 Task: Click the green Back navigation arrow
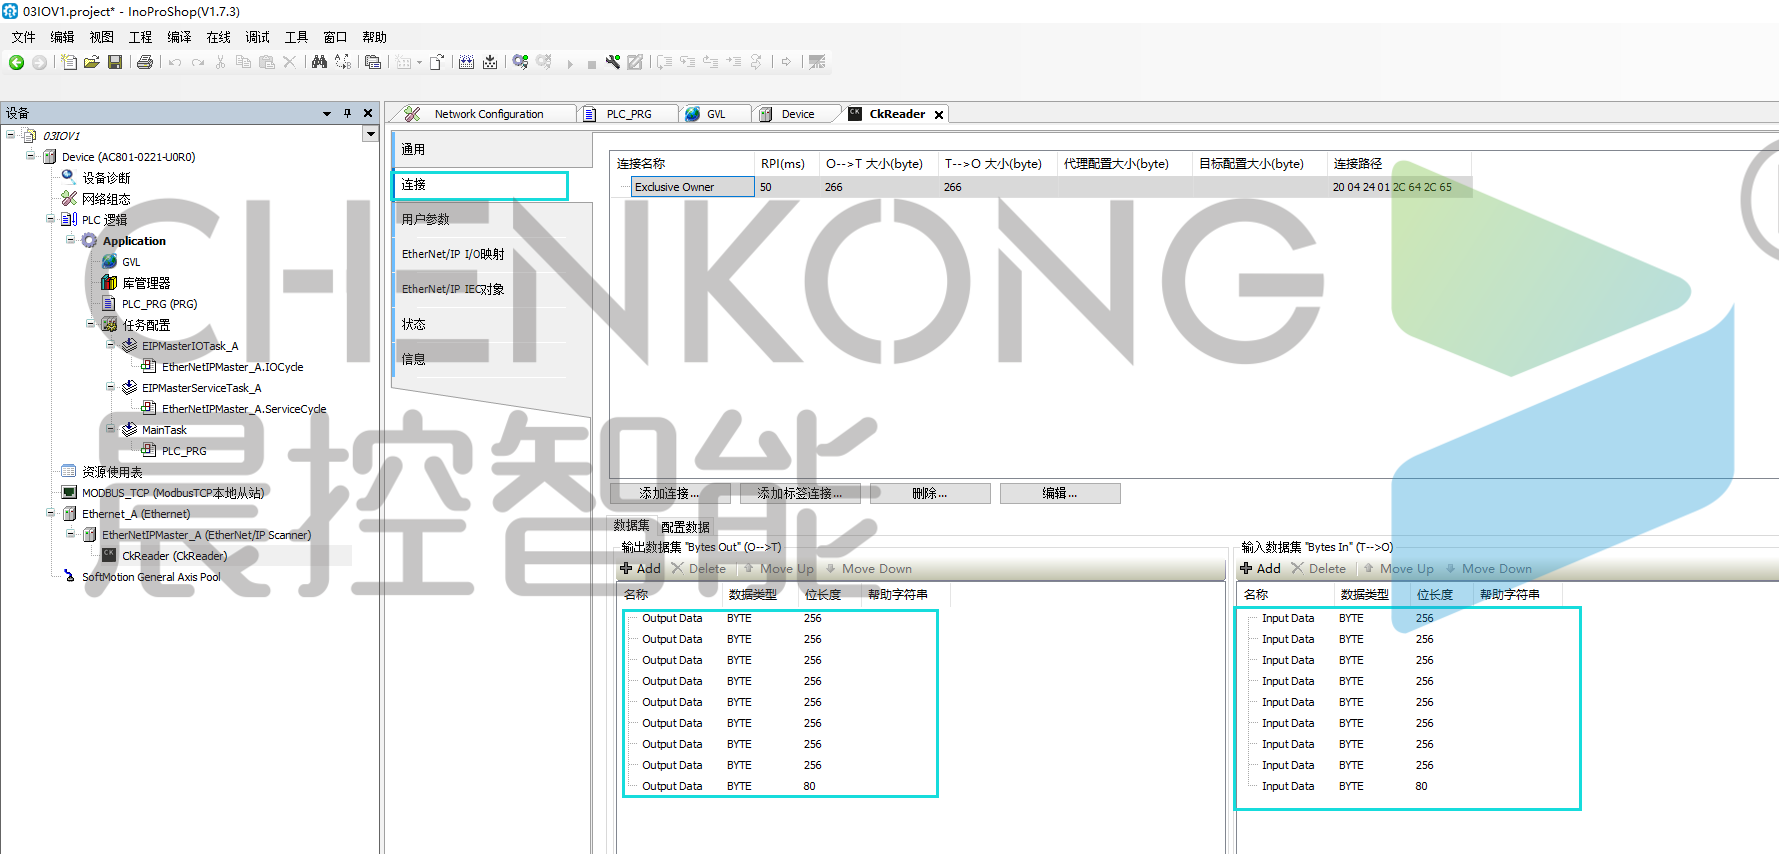pyautogui.click(x=16, y=62)
